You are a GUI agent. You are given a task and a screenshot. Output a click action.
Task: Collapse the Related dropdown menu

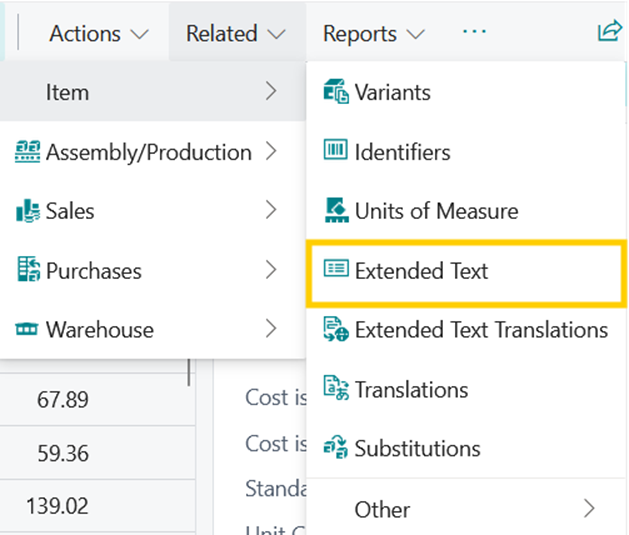236,33
